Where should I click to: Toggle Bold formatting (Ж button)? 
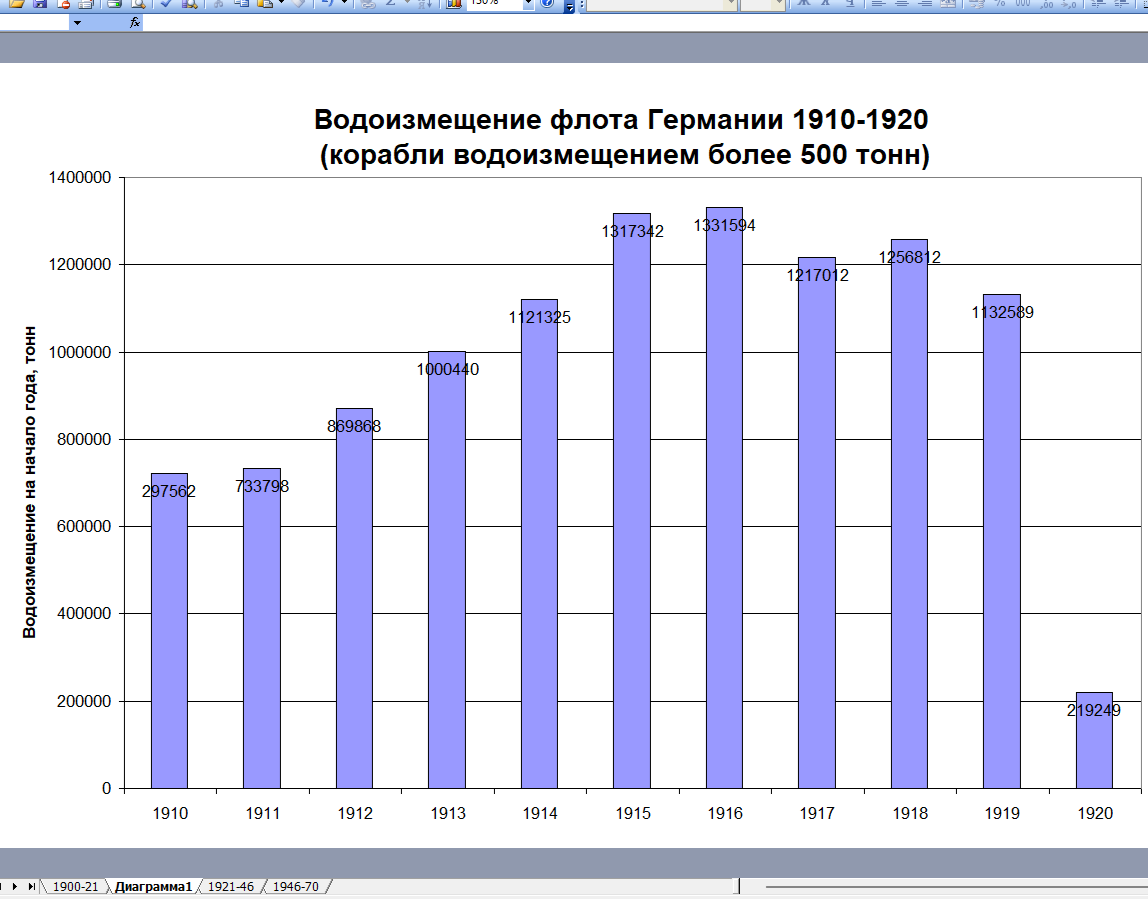click(802, 4)
